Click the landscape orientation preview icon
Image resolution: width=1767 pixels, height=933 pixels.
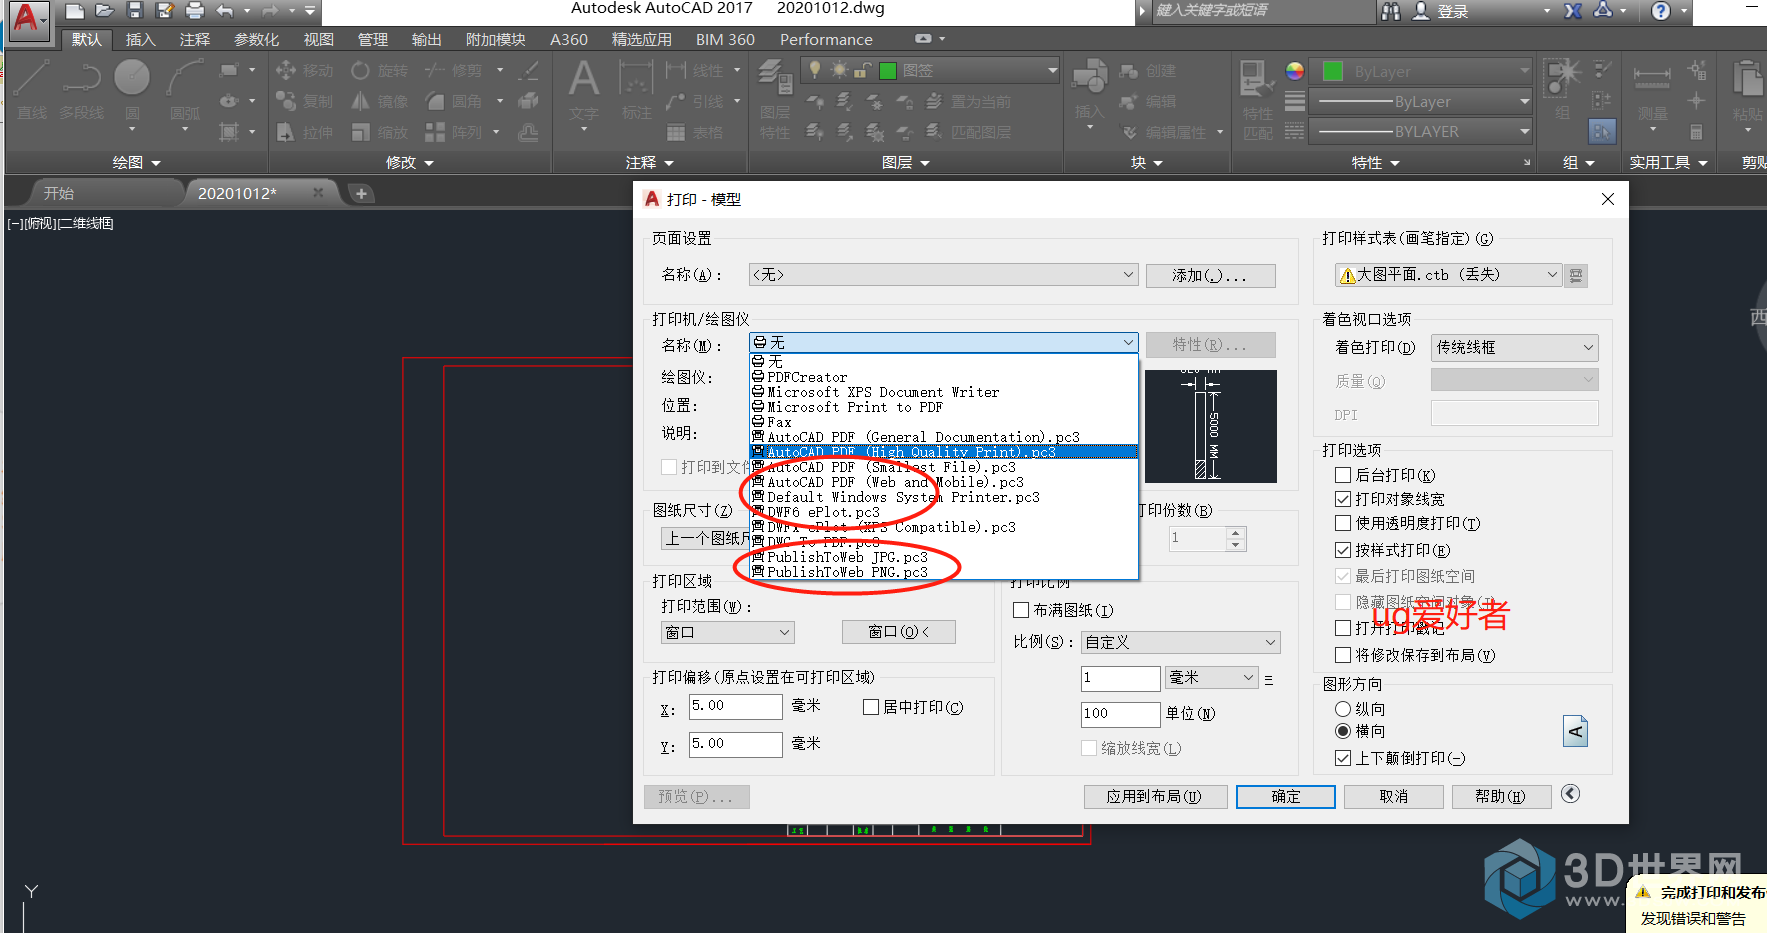1575,731
